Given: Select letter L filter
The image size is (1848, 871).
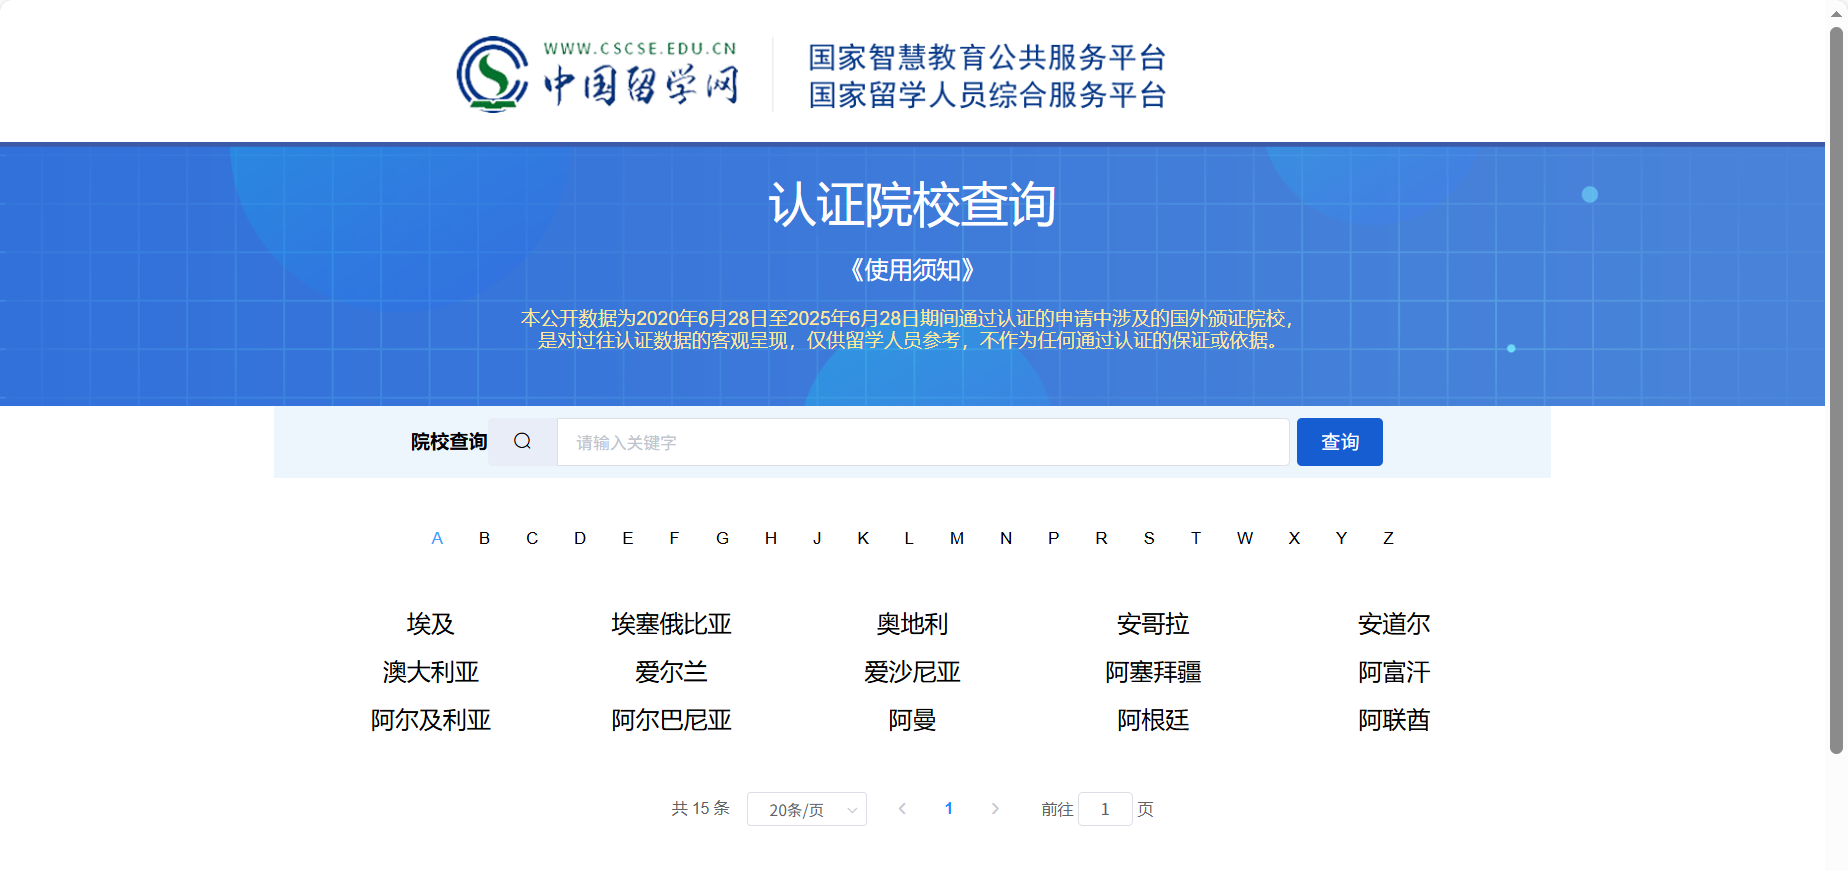Looking at the screenshot, I should point(909,538).
